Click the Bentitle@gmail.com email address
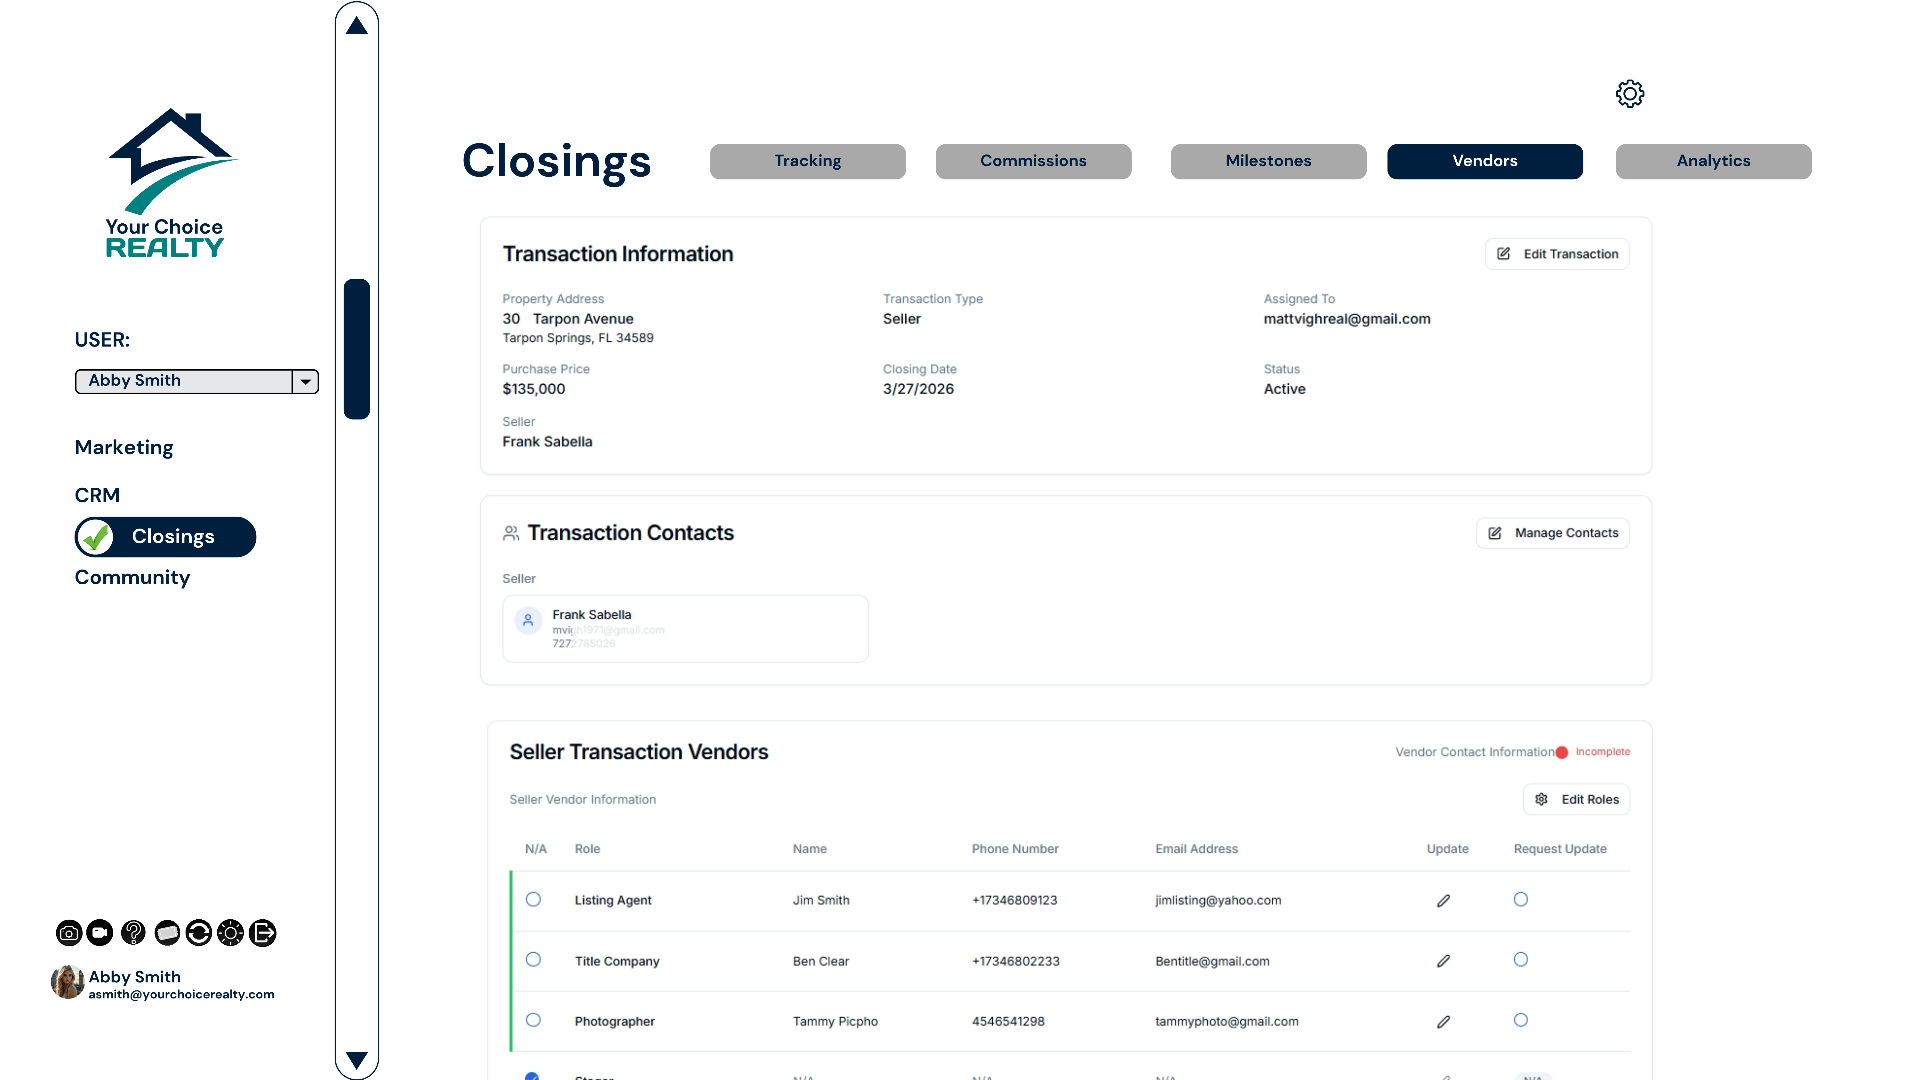 (x=1212, y=962)
